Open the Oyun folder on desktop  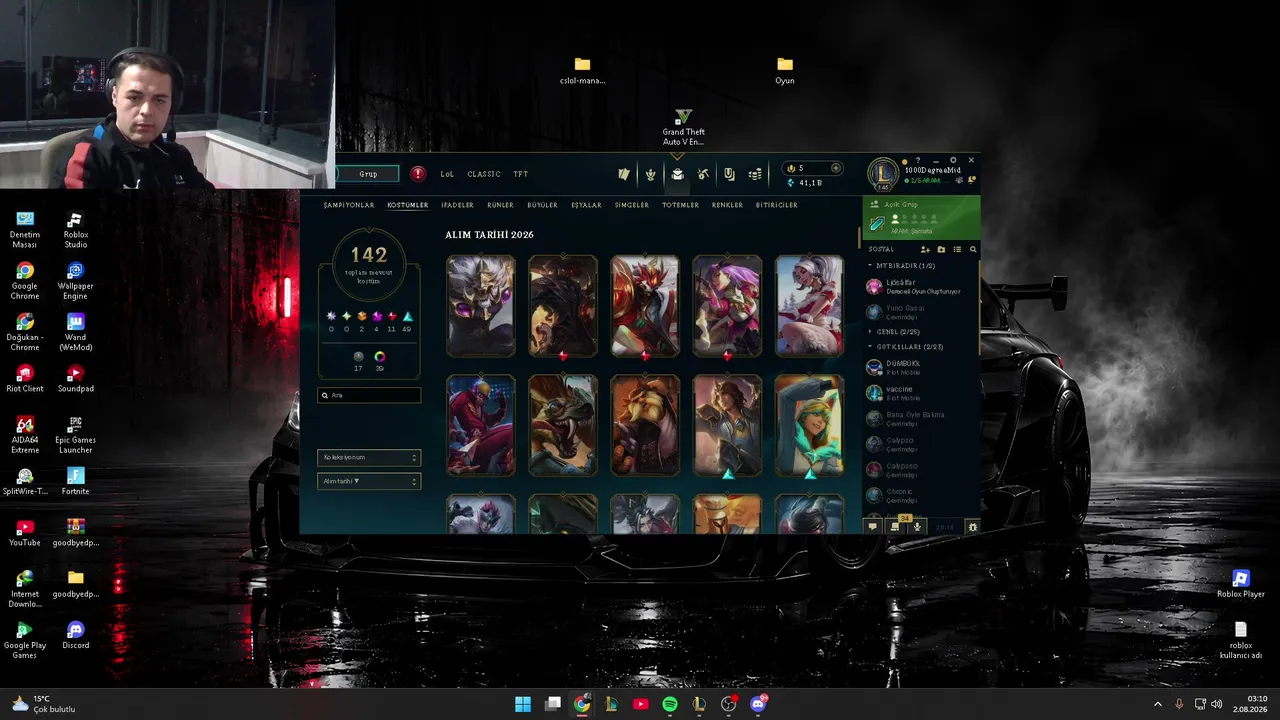784,70
